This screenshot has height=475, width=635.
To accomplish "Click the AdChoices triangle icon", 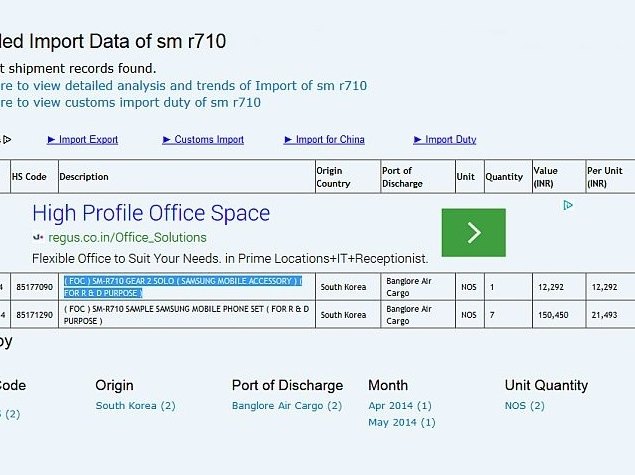I will [567, 206].
